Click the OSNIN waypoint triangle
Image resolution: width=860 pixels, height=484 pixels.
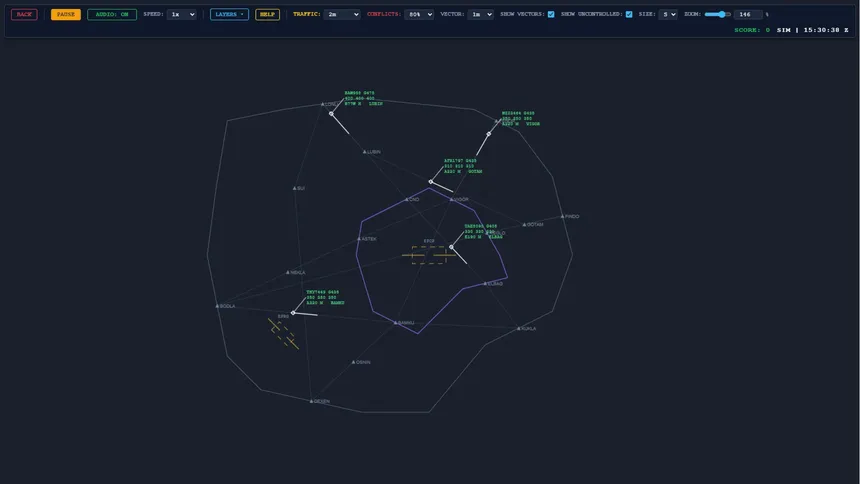[x=353, y=362]
